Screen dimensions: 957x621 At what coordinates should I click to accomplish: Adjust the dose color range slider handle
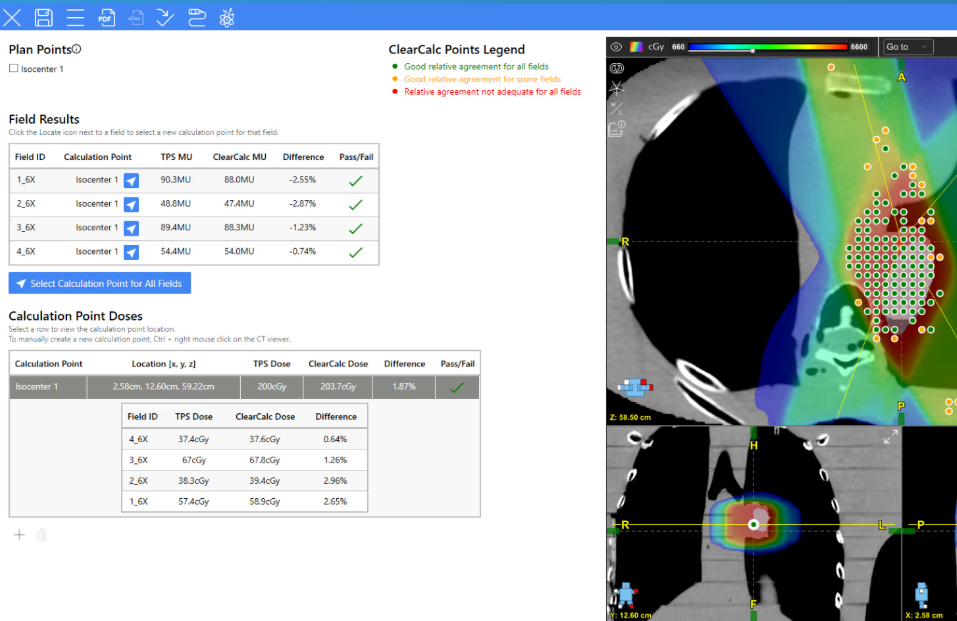753,51
